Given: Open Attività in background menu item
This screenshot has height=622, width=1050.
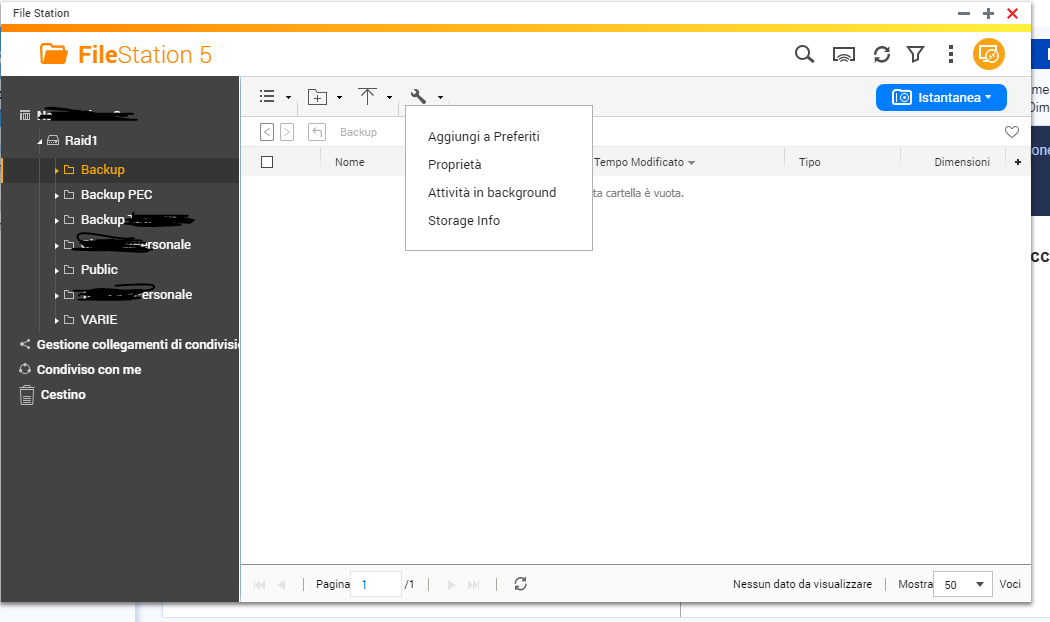Looking at the screenshot, I should pyautogui.click(x=491, y=193).
